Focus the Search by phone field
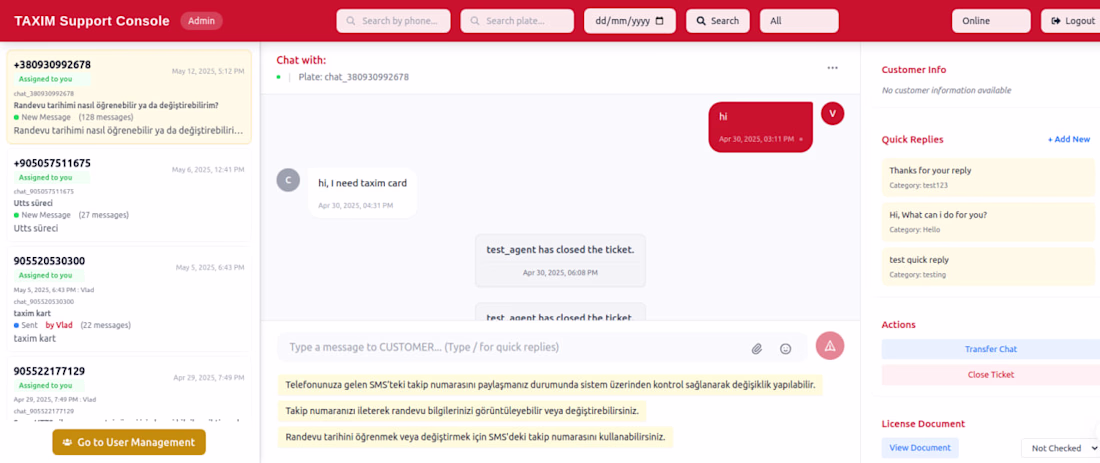The image size is (1100, 463). pos(396,21)
